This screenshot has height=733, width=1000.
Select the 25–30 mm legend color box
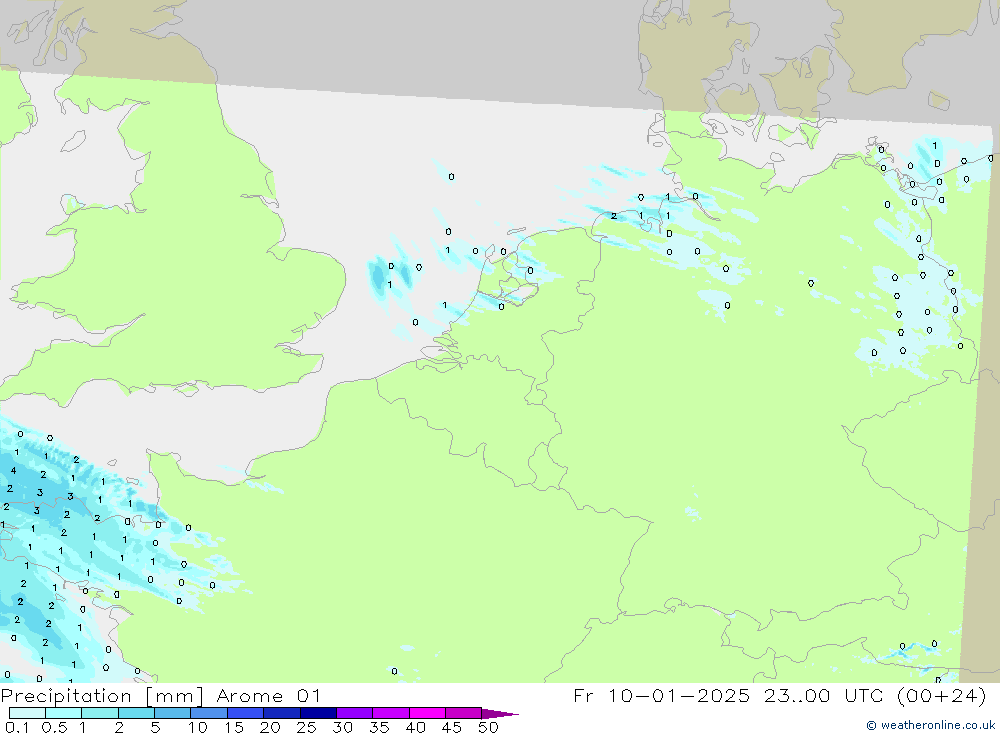click(318, 713)
